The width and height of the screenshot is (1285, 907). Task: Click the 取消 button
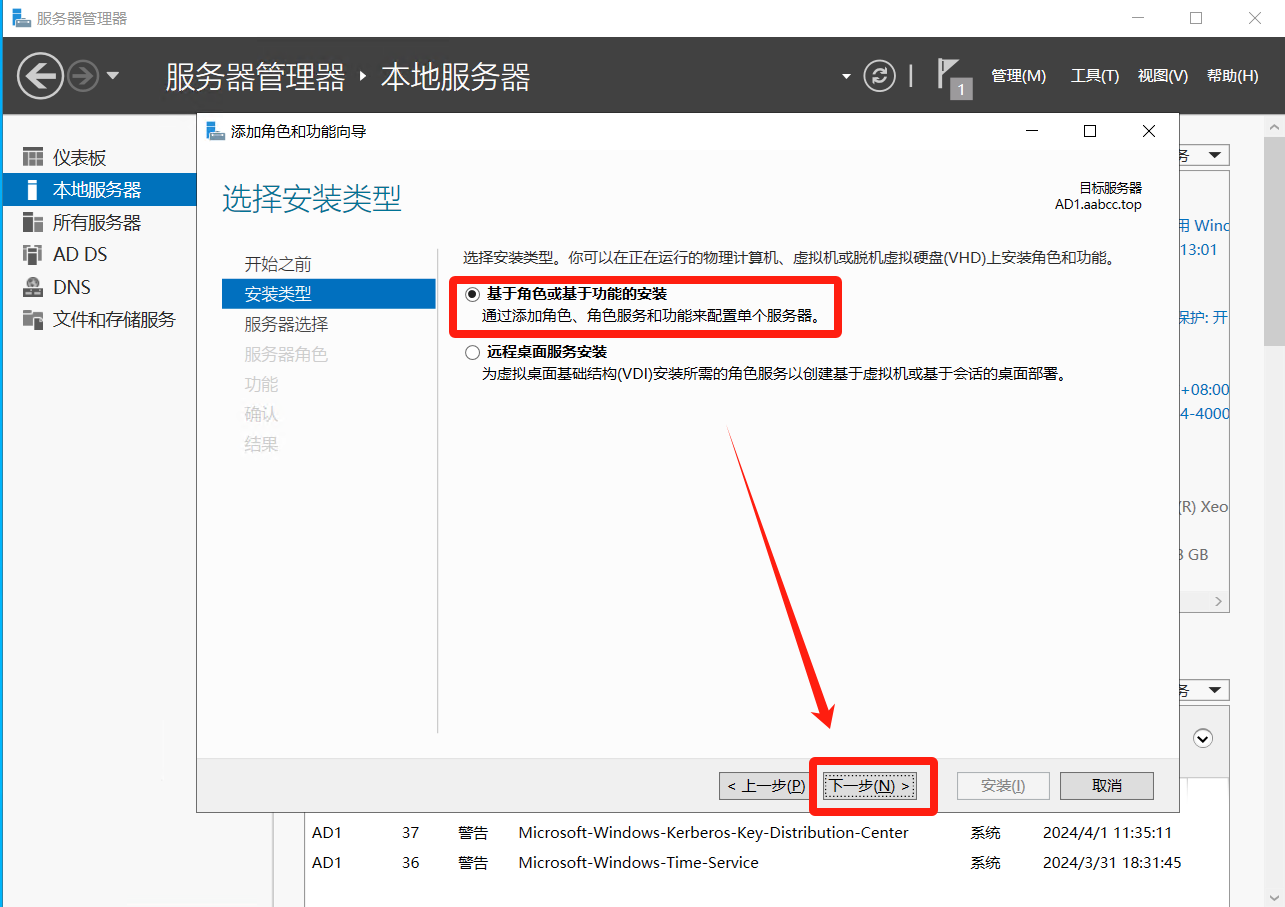tap(1106, 786)
